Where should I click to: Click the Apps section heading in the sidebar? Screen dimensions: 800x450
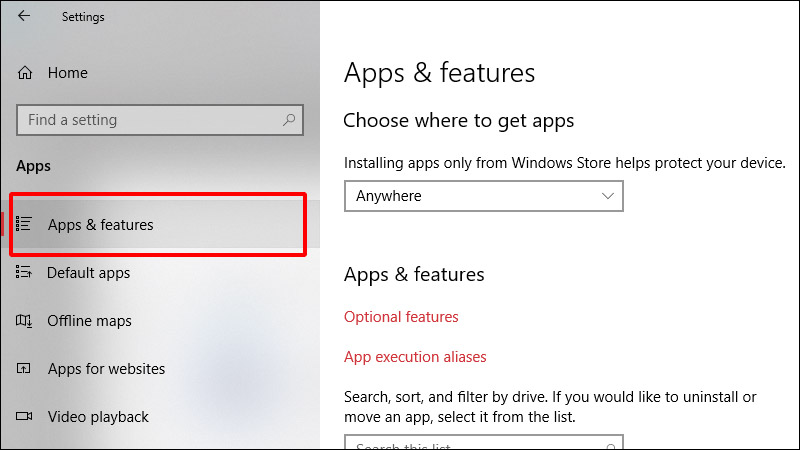pos(33,166)
